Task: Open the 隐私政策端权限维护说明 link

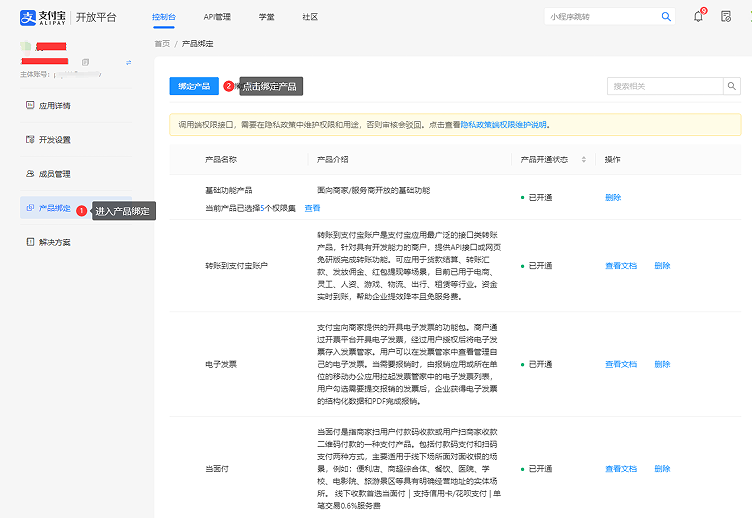Action: (x=503, y=125)
